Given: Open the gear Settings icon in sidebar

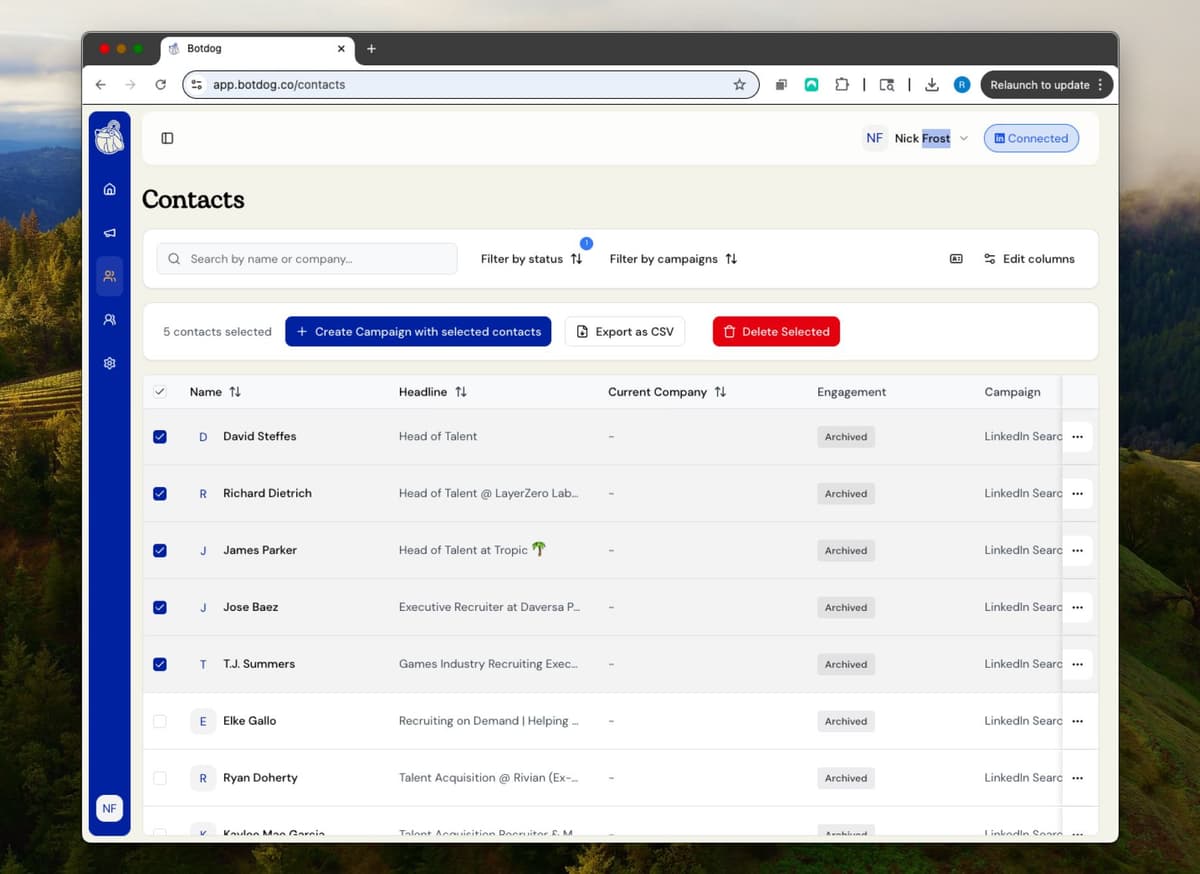Looking at the screenshot, I should [110, 363].
